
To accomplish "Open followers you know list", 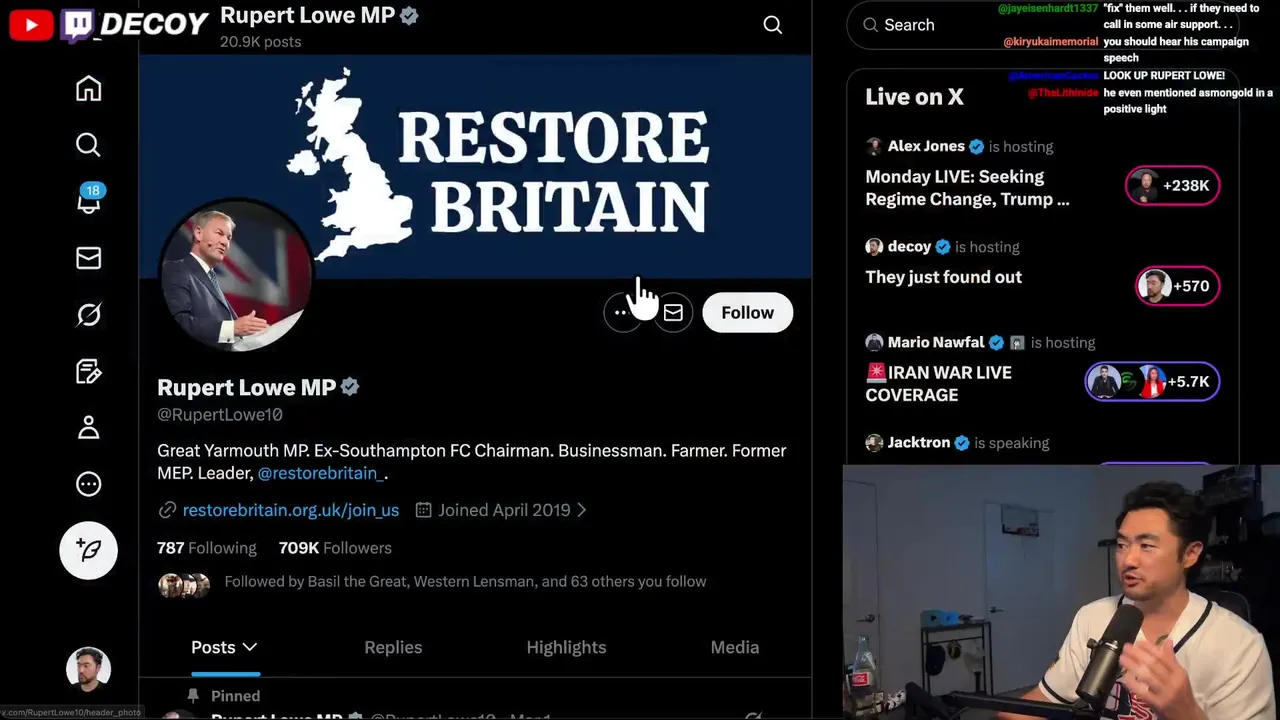I will 432,582.
